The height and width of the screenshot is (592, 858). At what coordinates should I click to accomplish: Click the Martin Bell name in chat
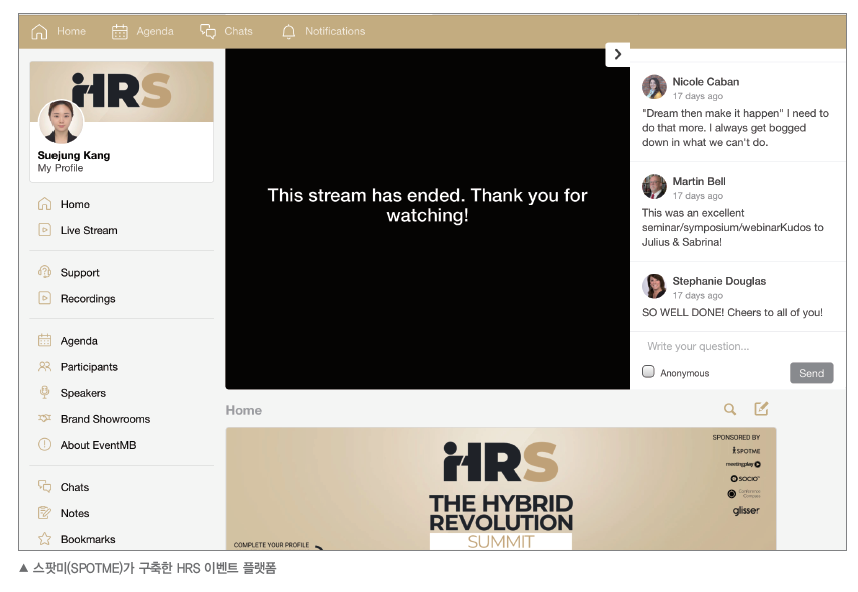click(699, 181)
